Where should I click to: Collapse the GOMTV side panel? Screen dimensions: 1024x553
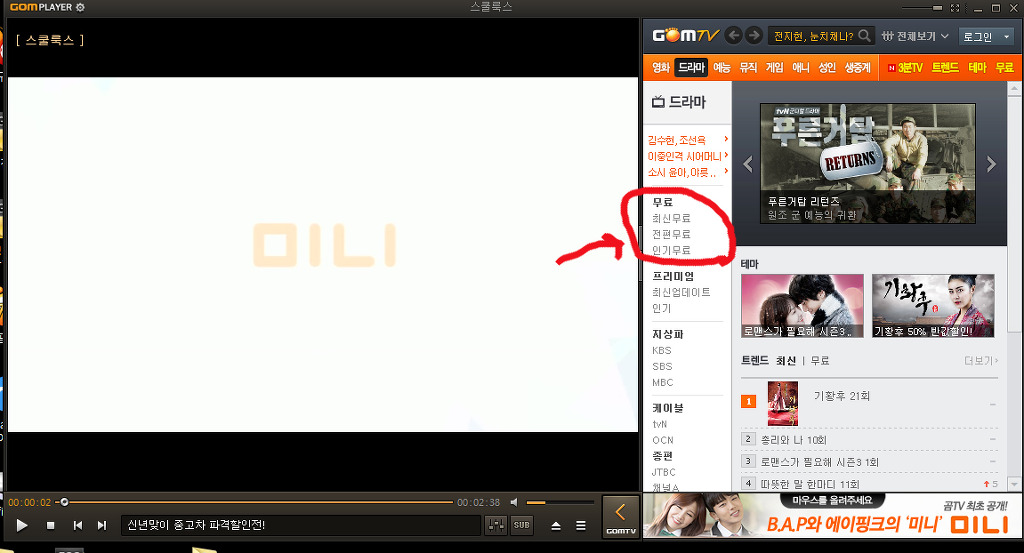coord(620,516)
